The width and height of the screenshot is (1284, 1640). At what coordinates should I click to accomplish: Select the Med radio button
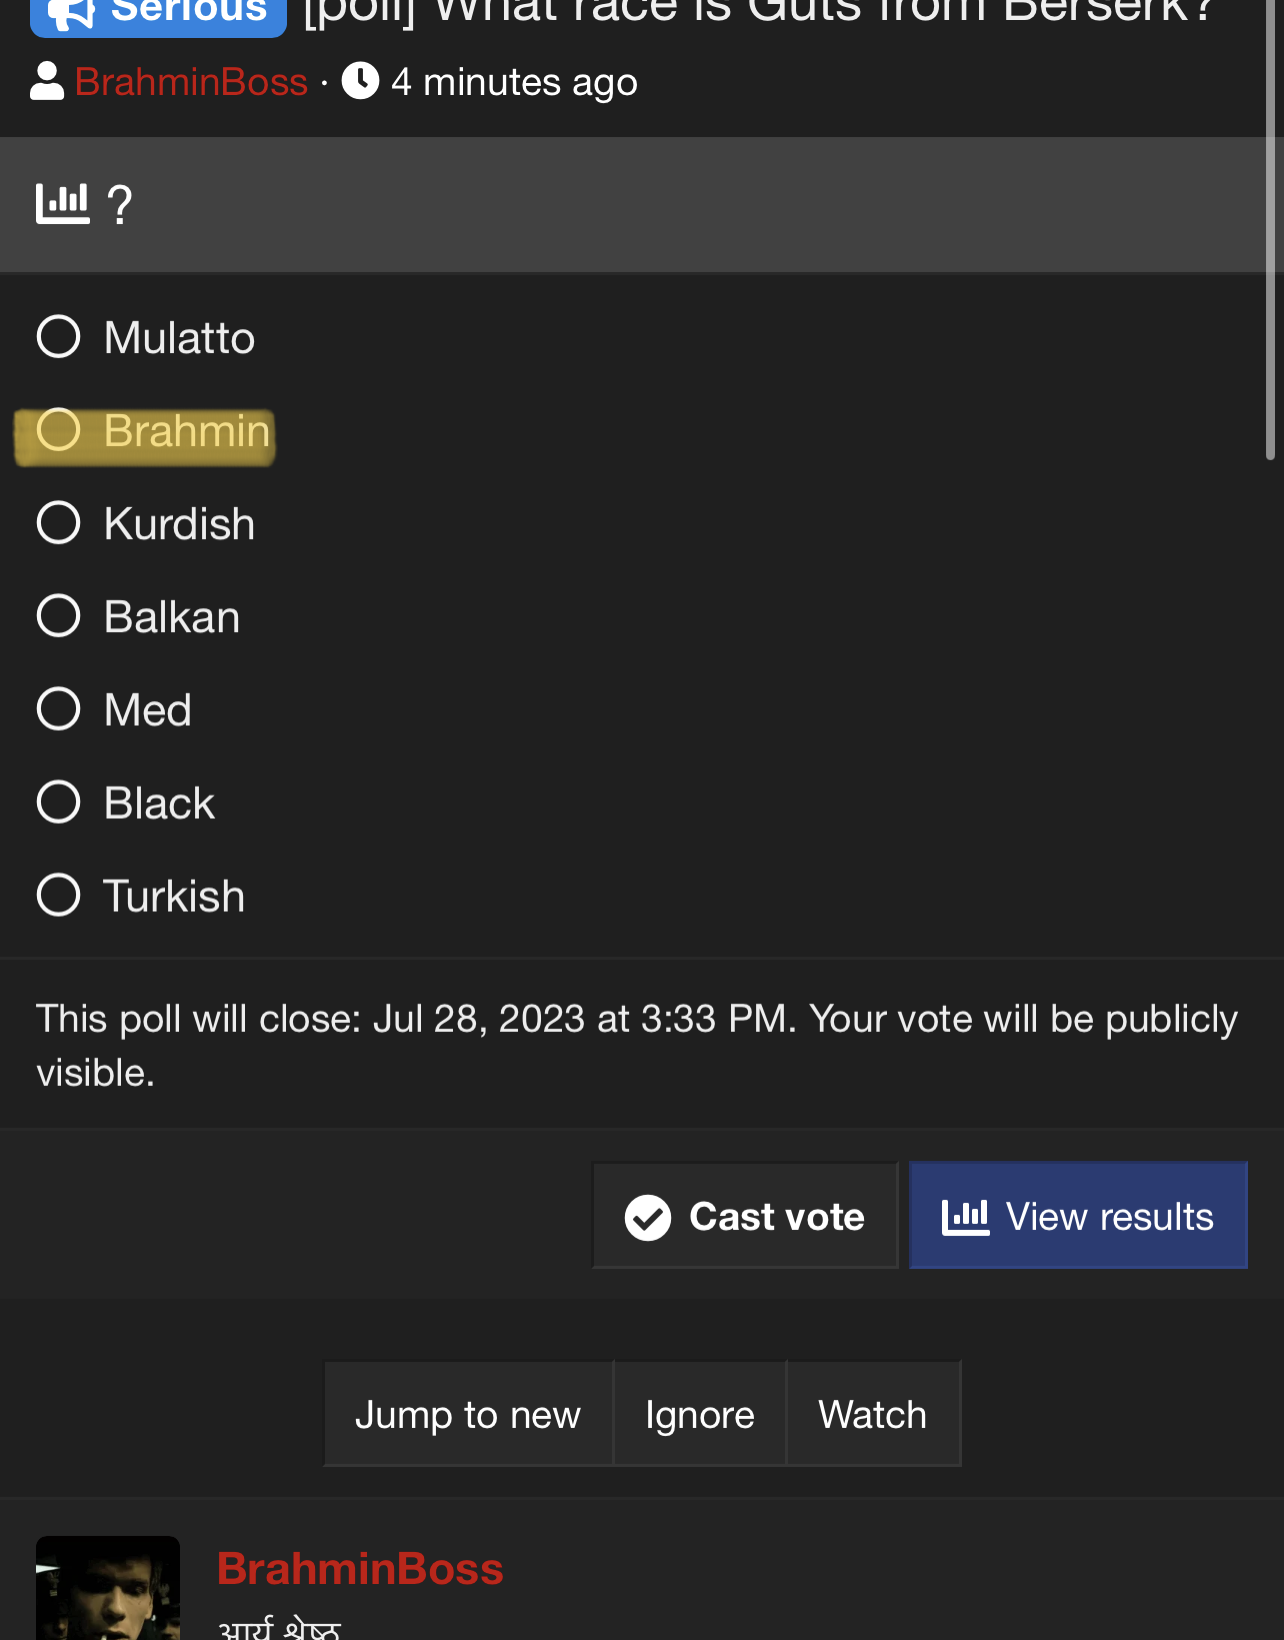pyautogui.click(x=58, y=709)
